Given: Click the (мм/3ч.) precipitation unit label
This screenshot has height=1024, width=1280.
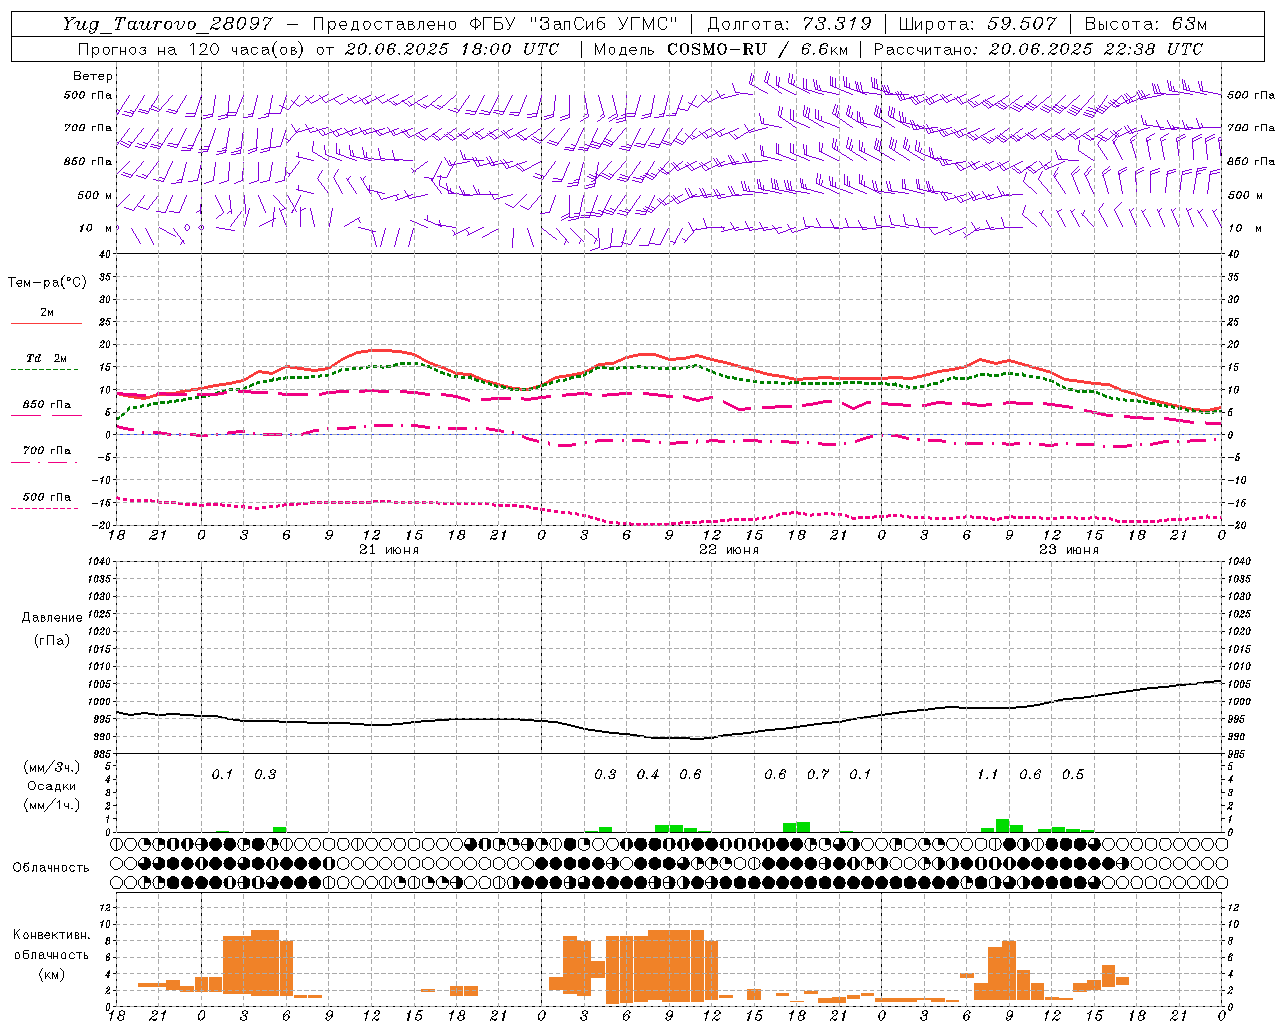Looking at the screenshot, I should (x=52, y=767).
